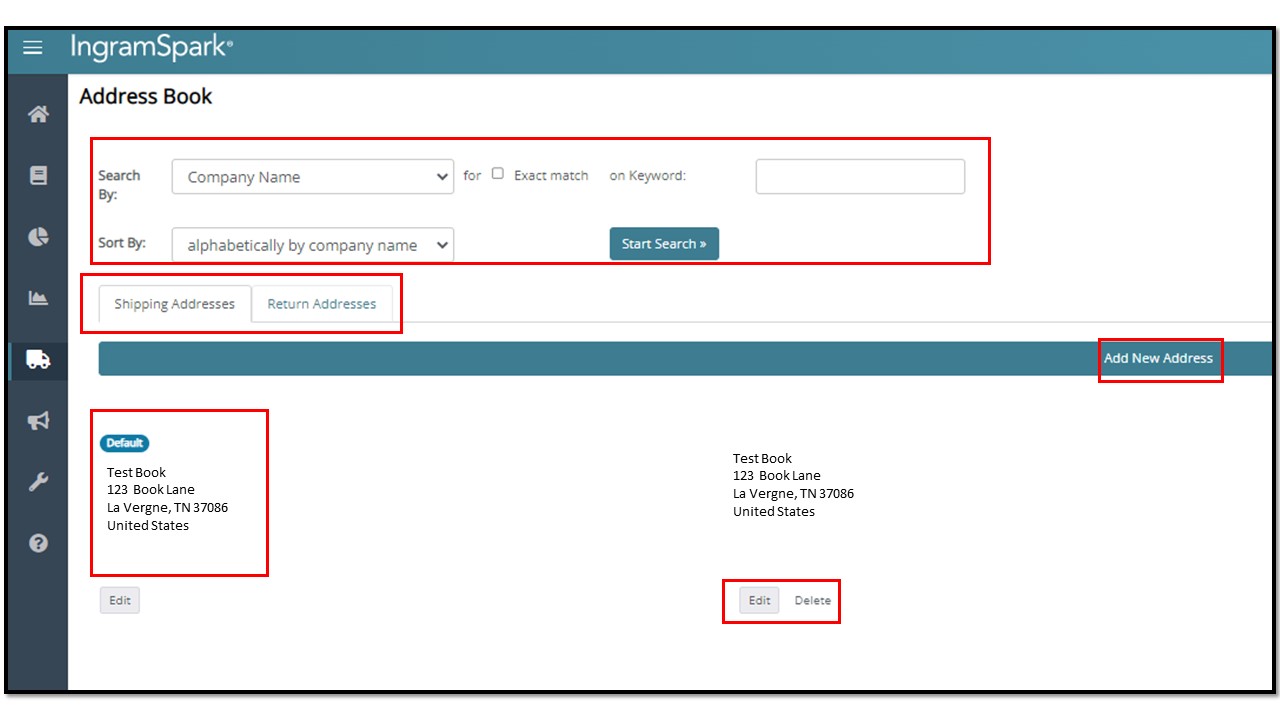Open the Titles book icon
Screen dimensions: 1280x720
coord(38,175)
